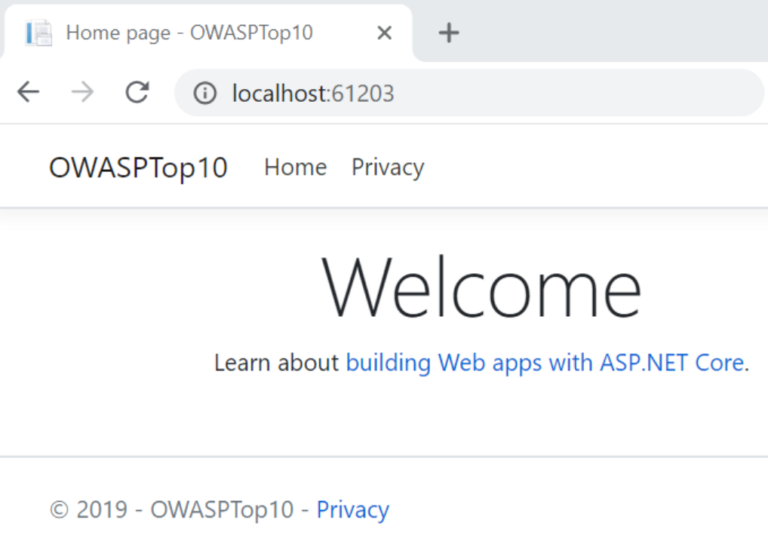
Task: Click the © 2019 - OWASPTop10 footer text
Action: tap(171, 510)
